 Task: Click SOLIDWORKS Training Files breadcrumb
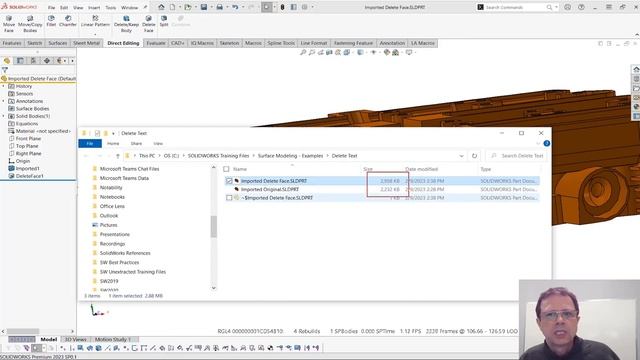tap(218, 156)
